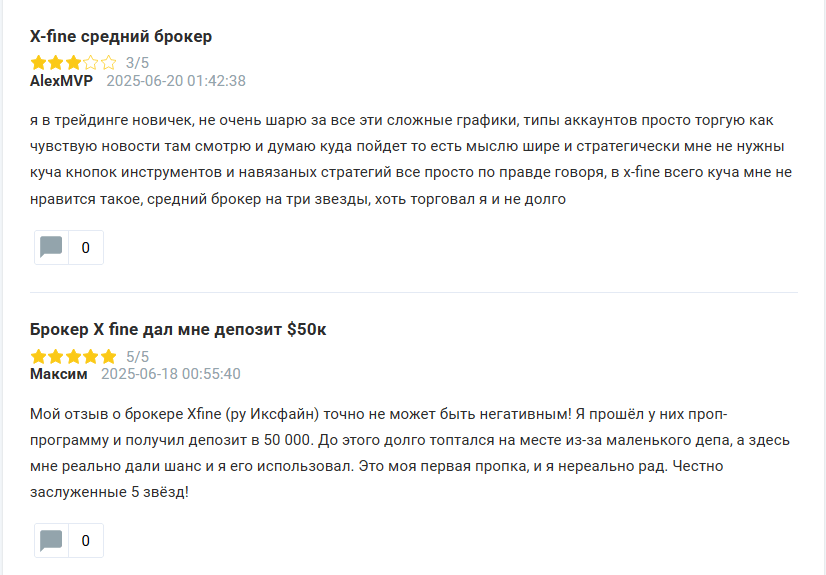826x575 pixels.
Task: Click first filled star in AlexMVP's rating
Action: (x=38, y=63)
